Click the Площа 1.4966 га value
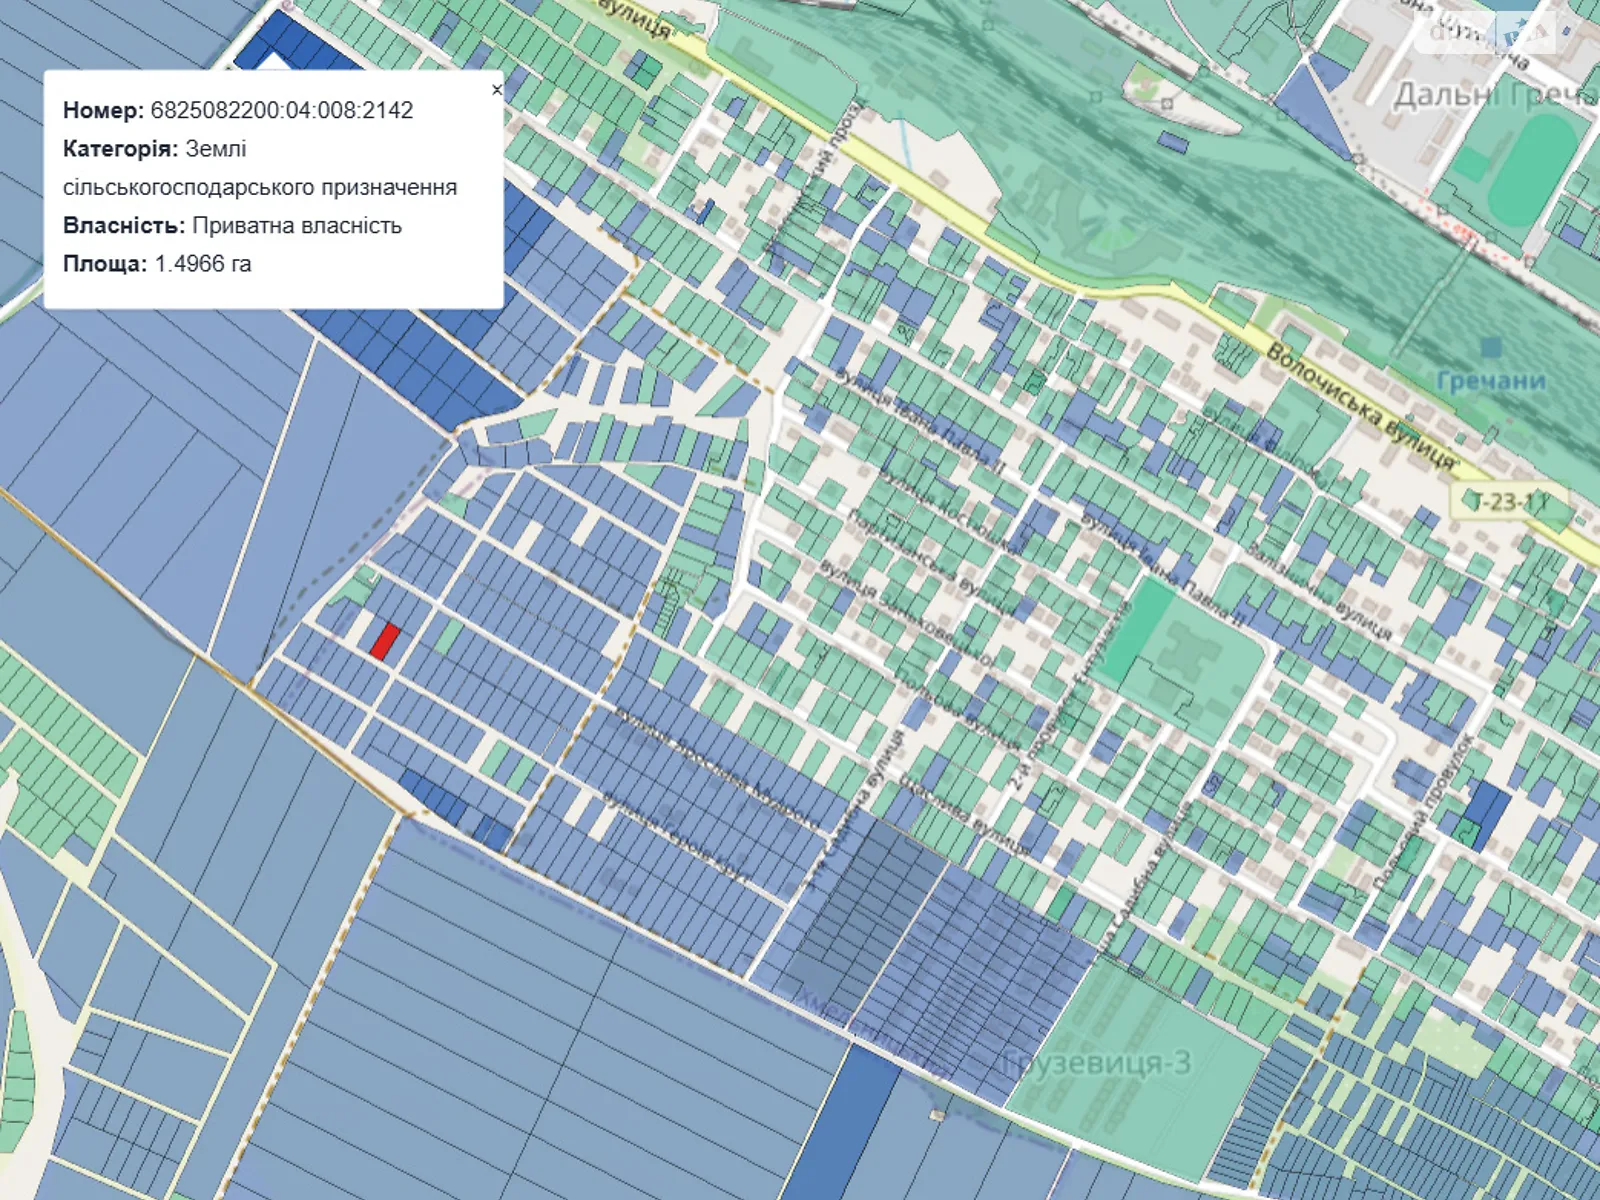The image size is (1600, 1200). coord(203,264)
